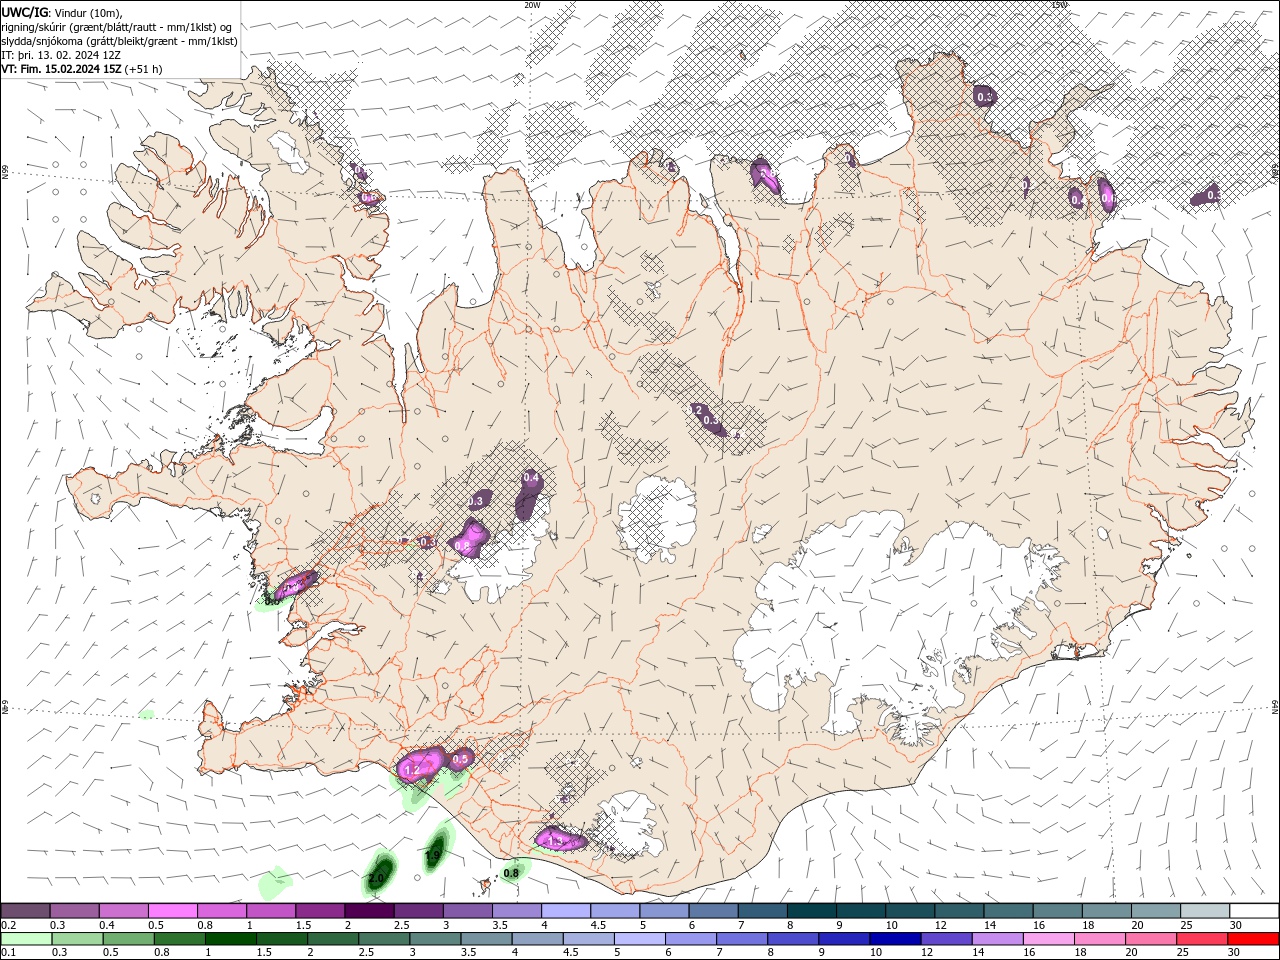
Task: Select the lavender 4 mm swatch on the snow scale
Action: pos(566,911)
